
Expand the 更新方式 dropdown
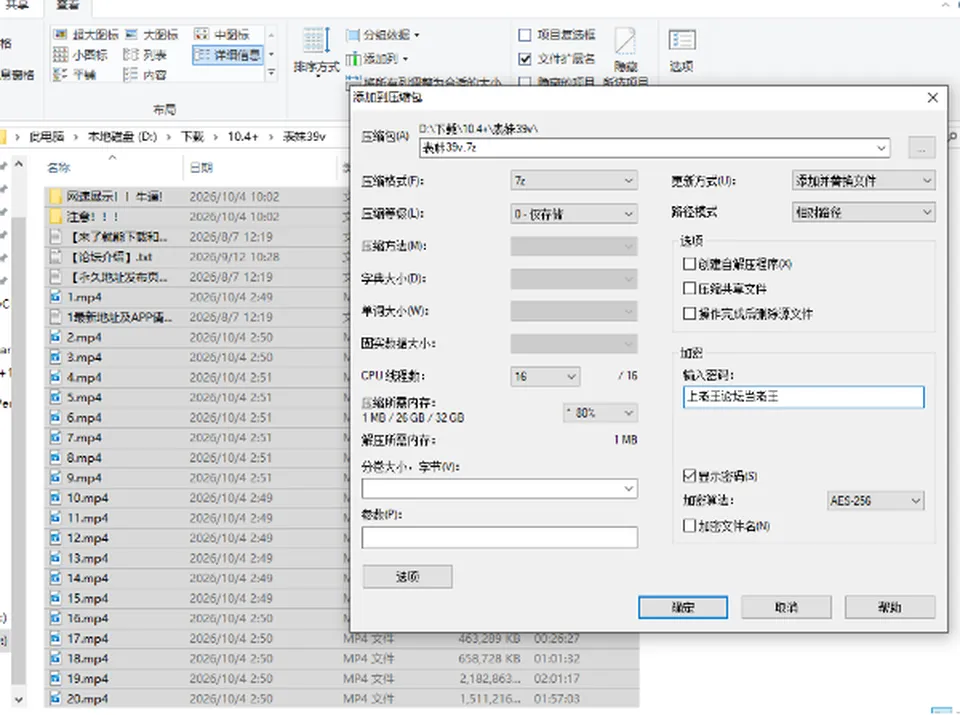click(863, 181)
